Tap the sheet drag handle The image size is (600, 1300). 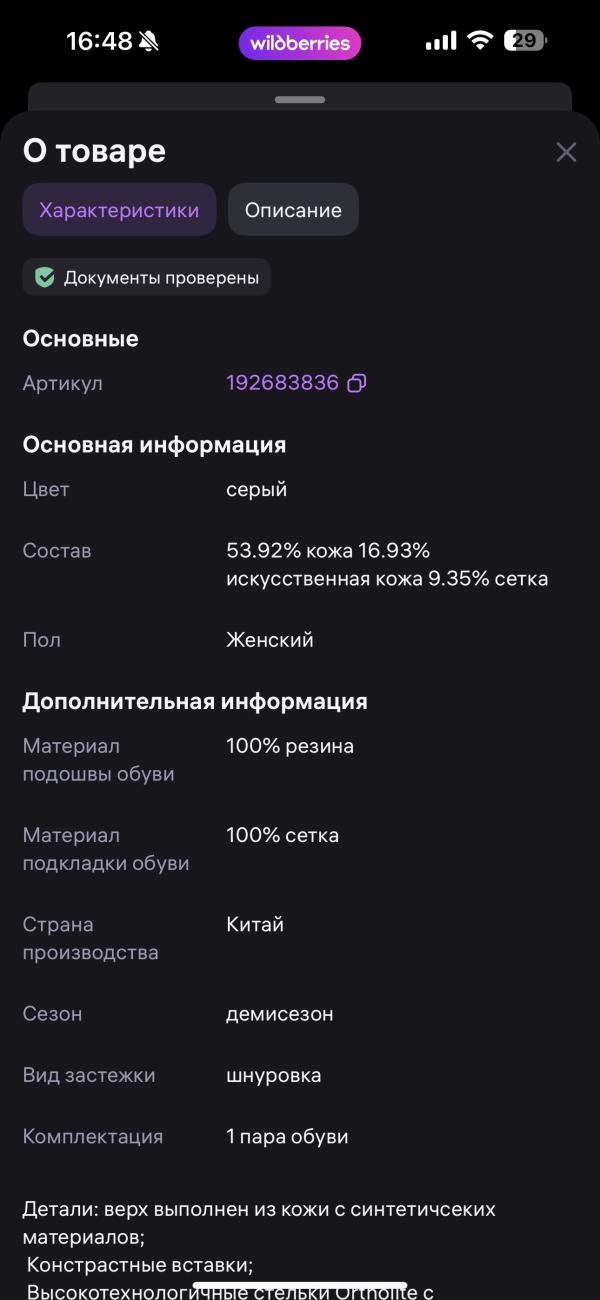(300, 100)
